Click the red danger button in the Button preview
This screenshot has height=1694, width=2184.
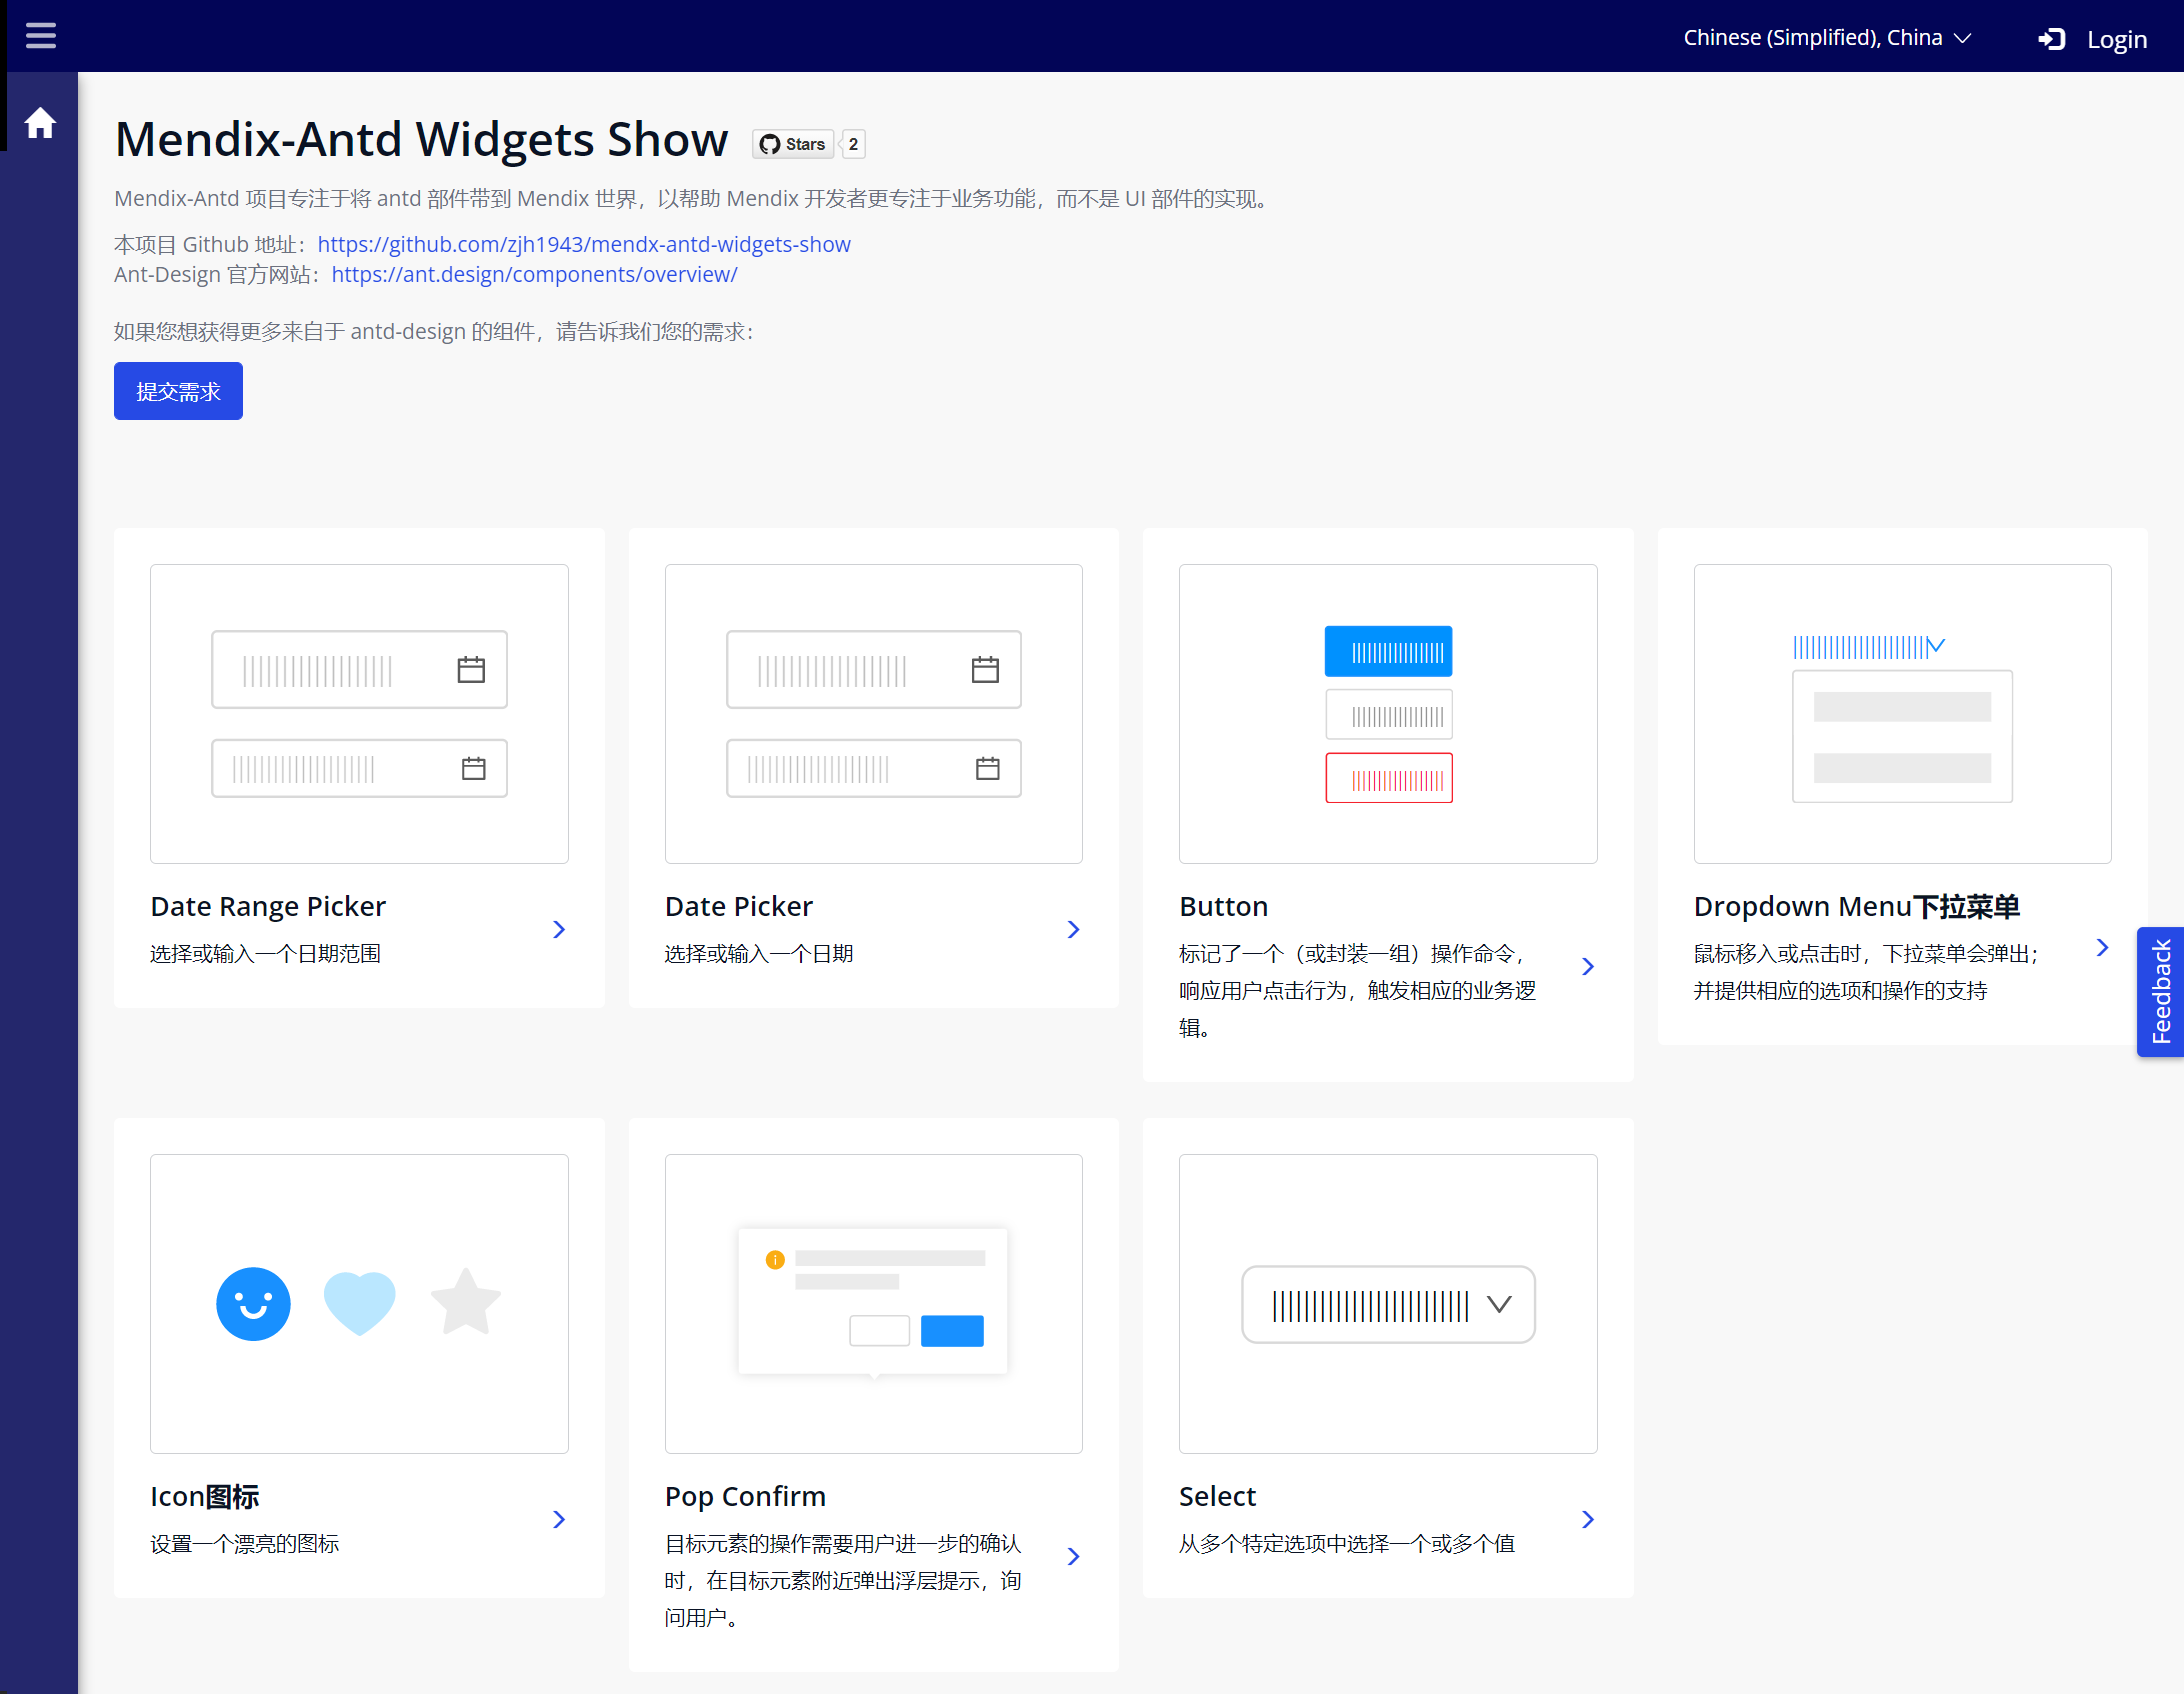coord(1388,777)
